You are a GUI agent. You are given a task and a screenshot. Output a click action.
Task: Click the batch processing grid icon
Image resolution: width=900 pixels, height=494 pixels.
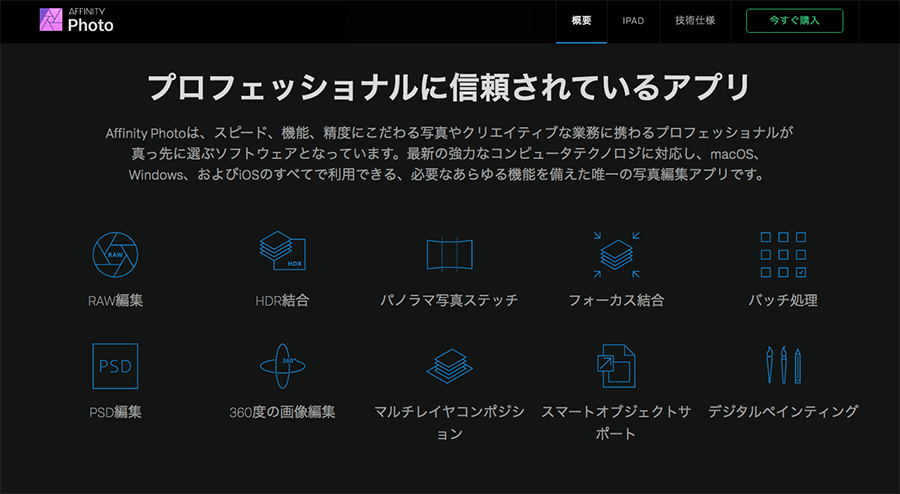point(783,255)
